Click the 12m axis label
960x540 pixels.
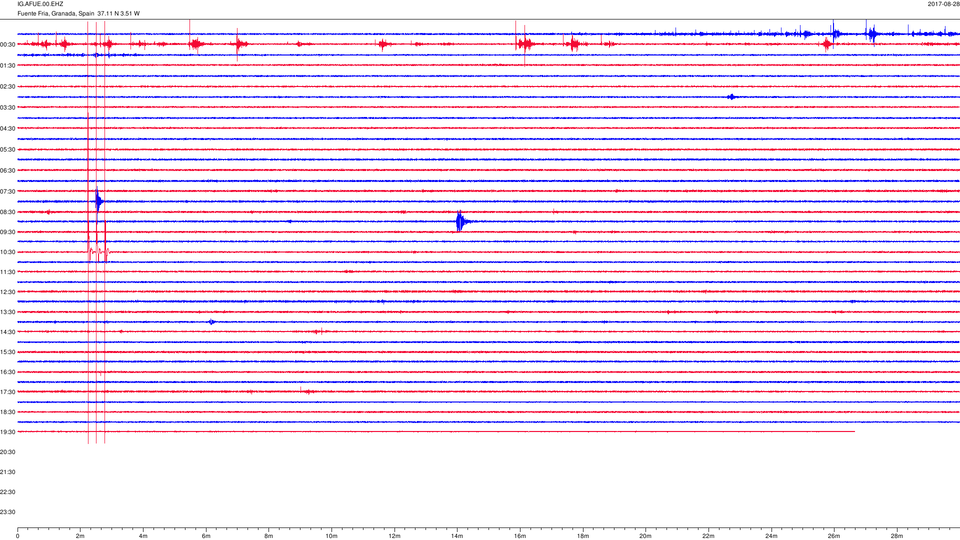[394, 536]
